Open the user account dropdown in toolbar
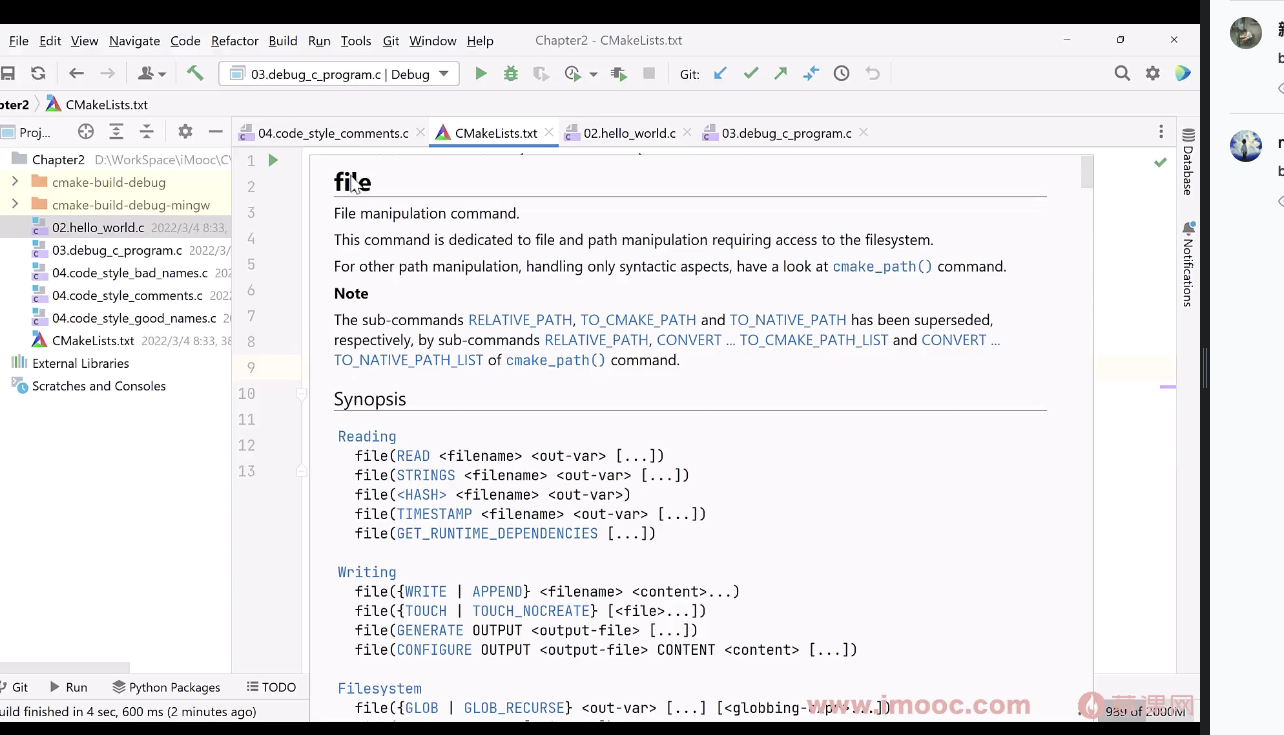1284x735 pixels. pyautogui.click(x=151, y=73)
